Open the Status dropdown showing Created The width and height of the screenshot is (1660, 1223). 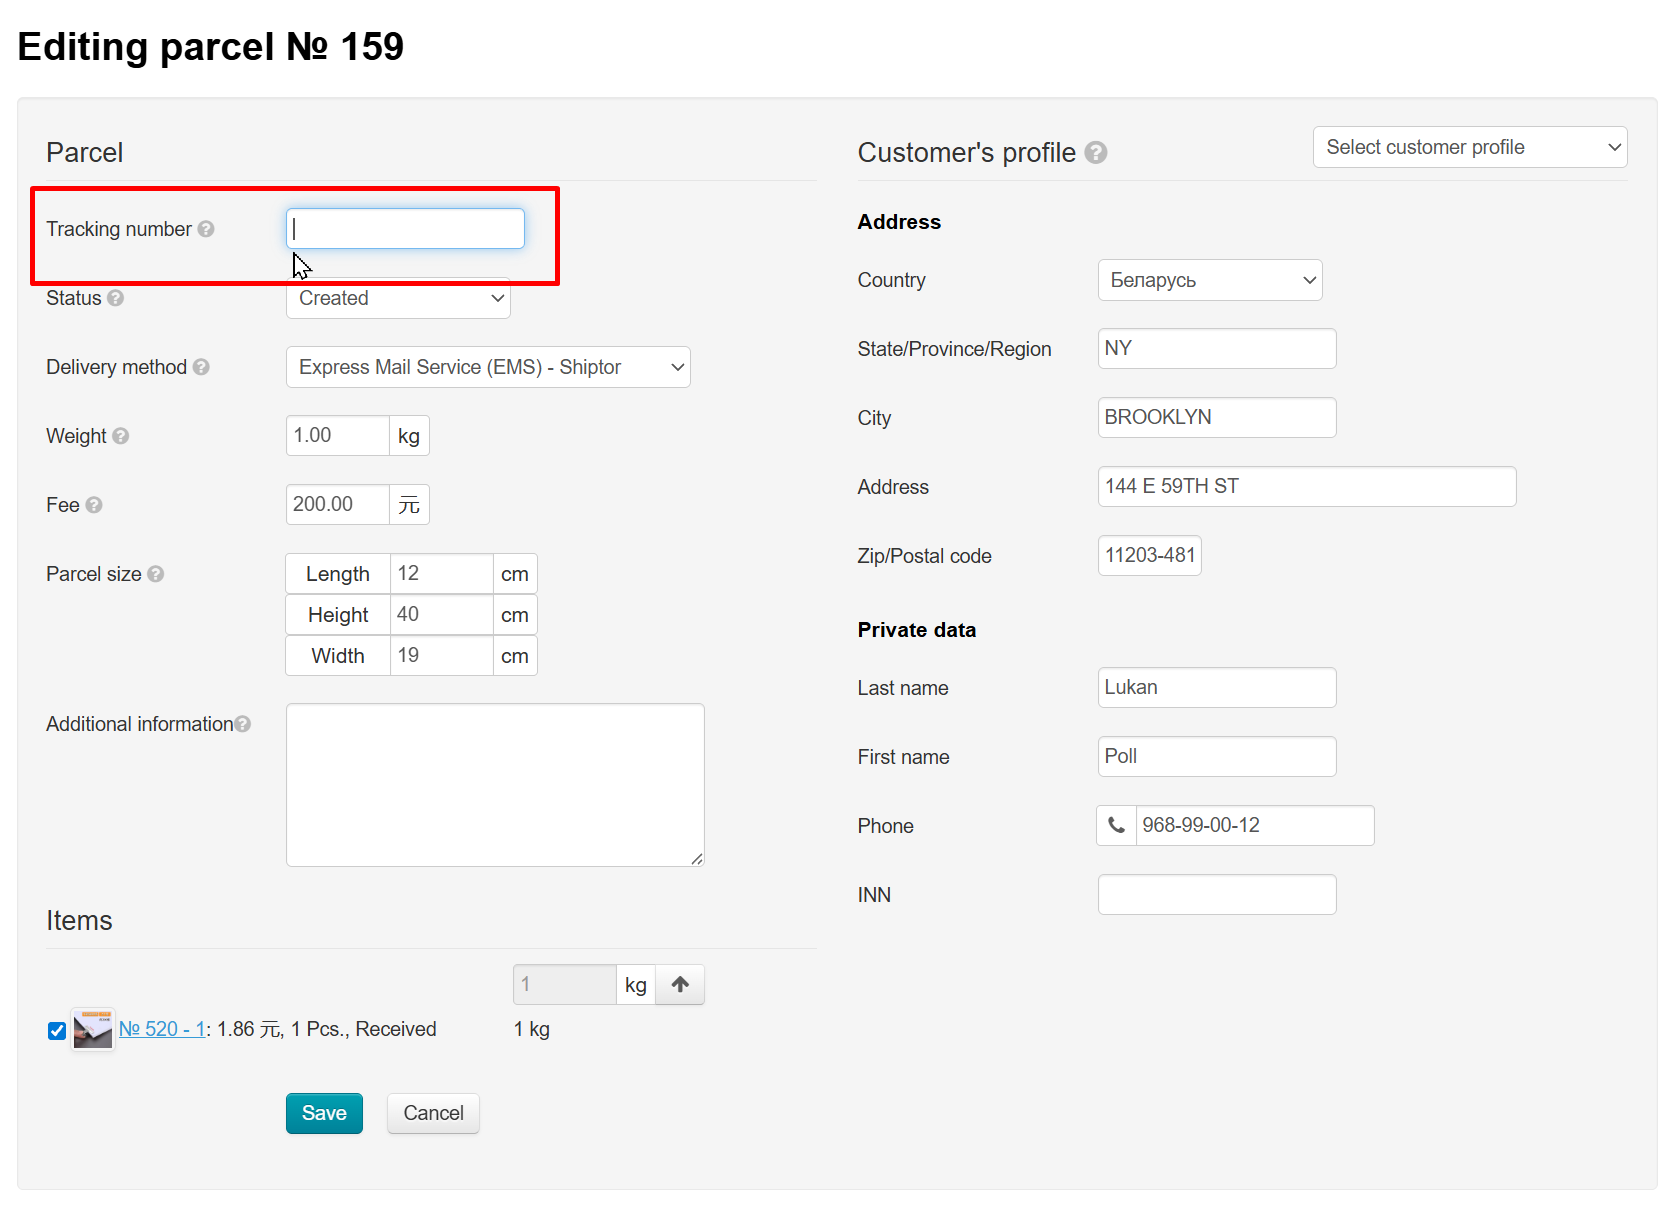[398, 299]
